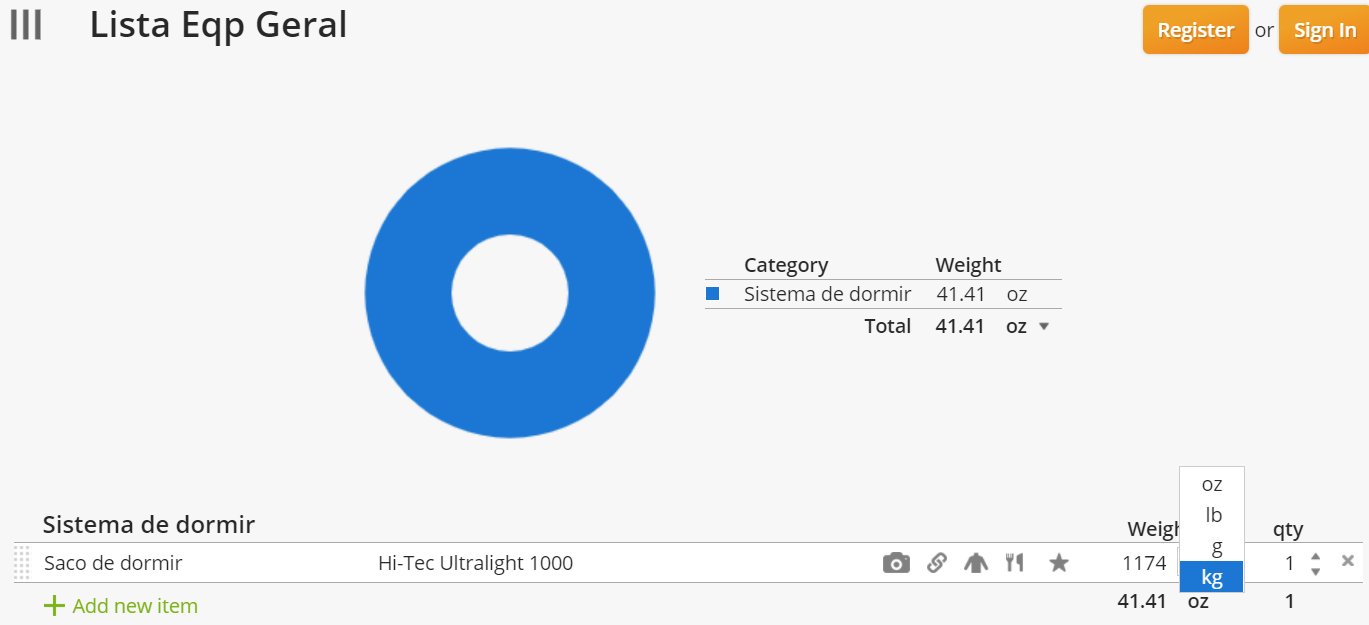The width and height of the screenshot is (1369, 625).
Task: Select lb in the unit dropdown
Action: (1212, 515)
